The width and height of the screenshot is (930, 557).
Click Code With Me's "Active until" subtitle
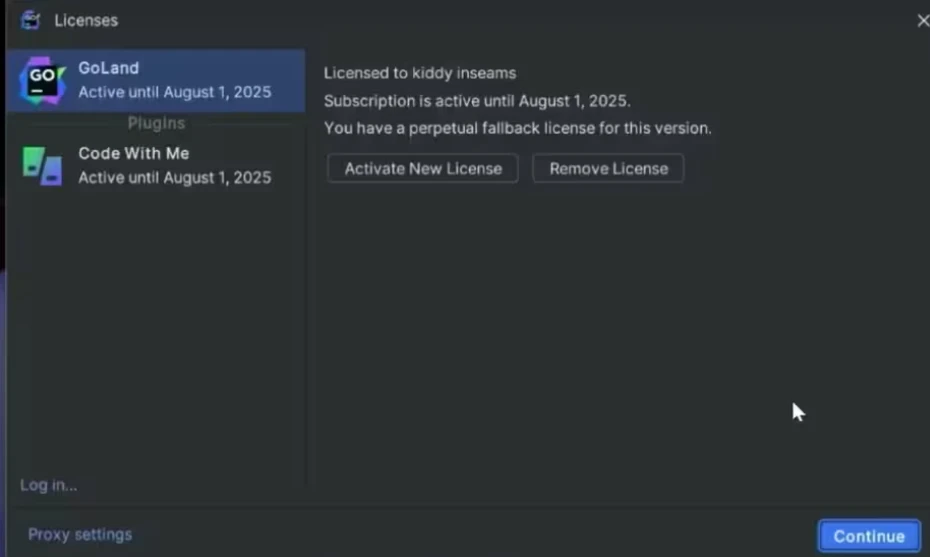(175, 178)
